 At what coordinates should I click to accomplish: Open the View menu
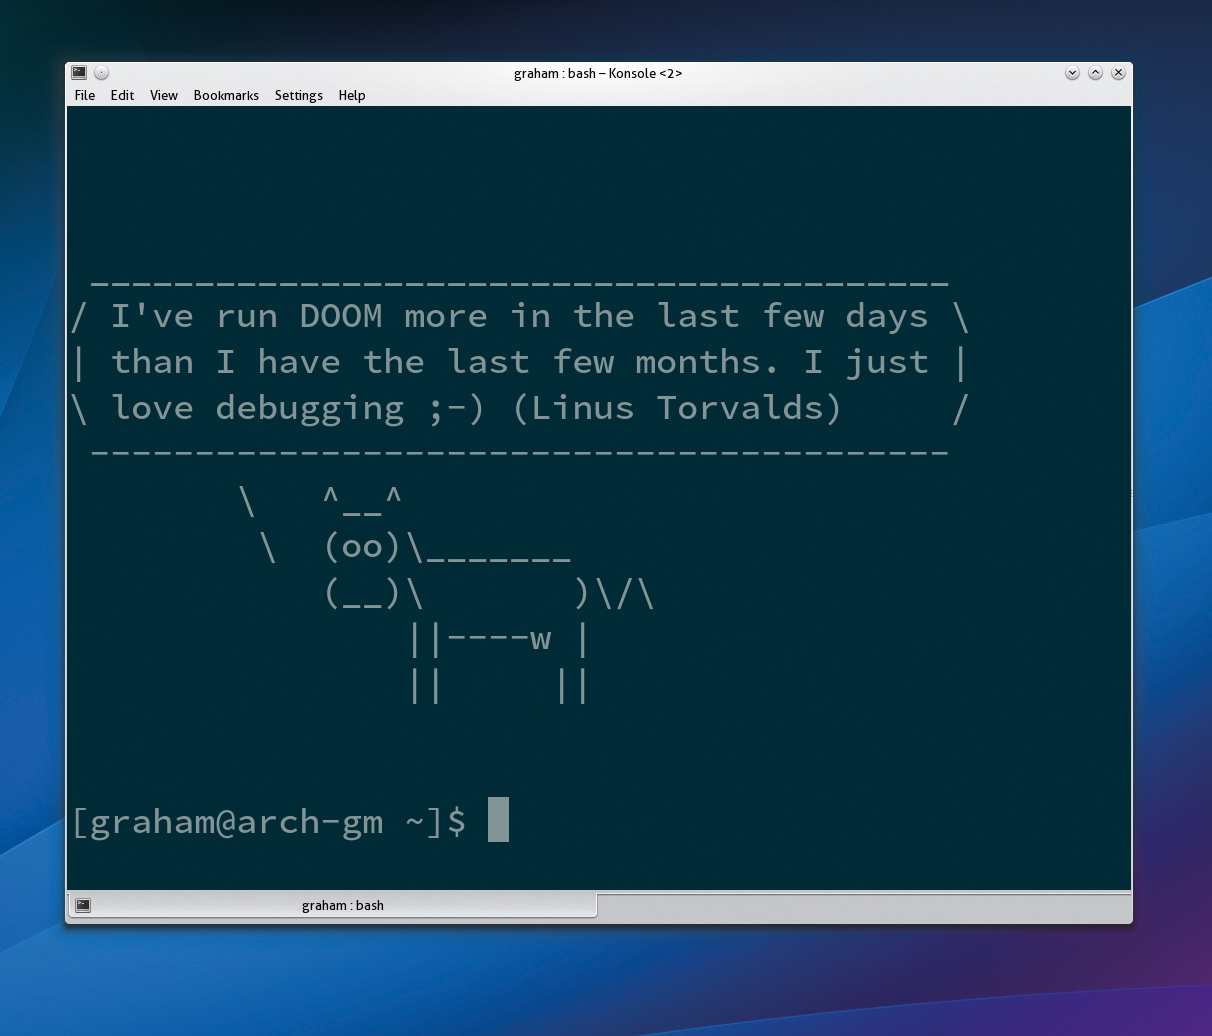pos(164,95)
